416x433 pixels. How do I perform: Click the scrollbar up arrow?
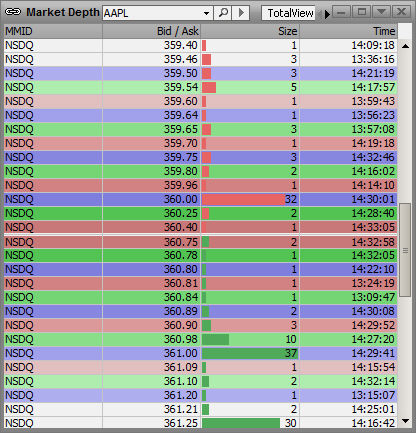tap(405, 46)
